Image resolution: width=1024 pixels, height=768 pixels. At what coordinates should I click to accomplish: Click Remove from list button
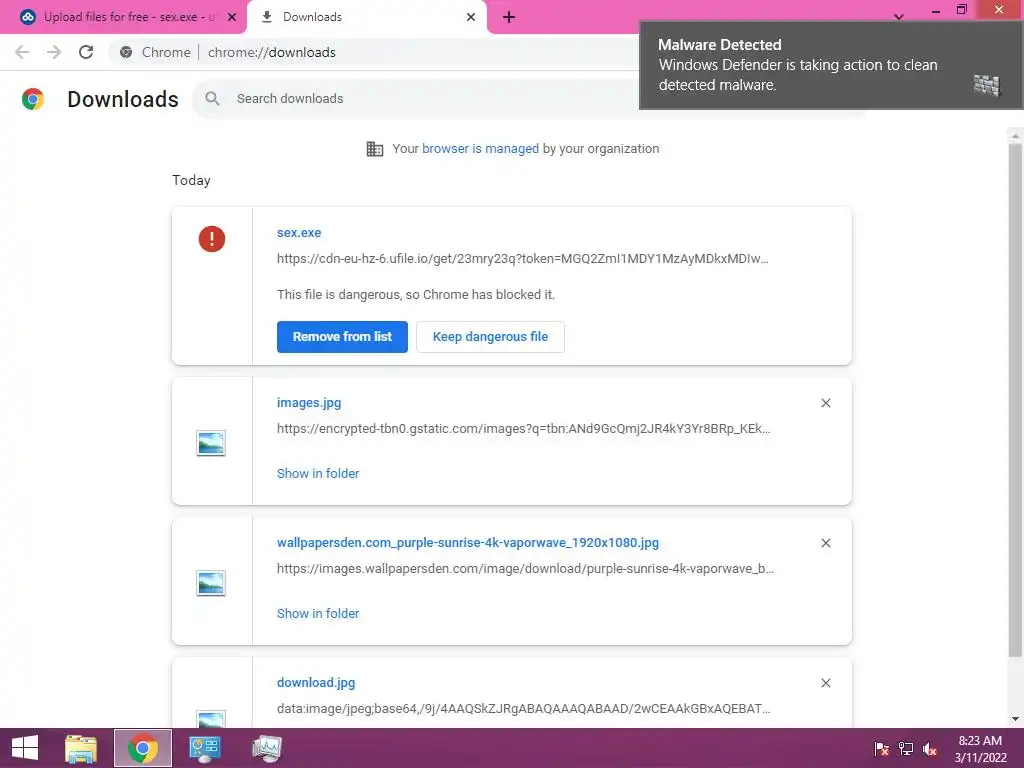pos(342,337)
